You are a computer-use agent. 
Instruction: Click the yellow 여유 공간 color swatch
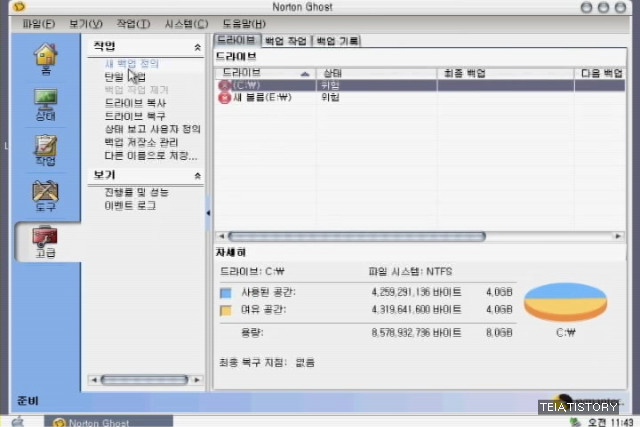coord(225,311)
